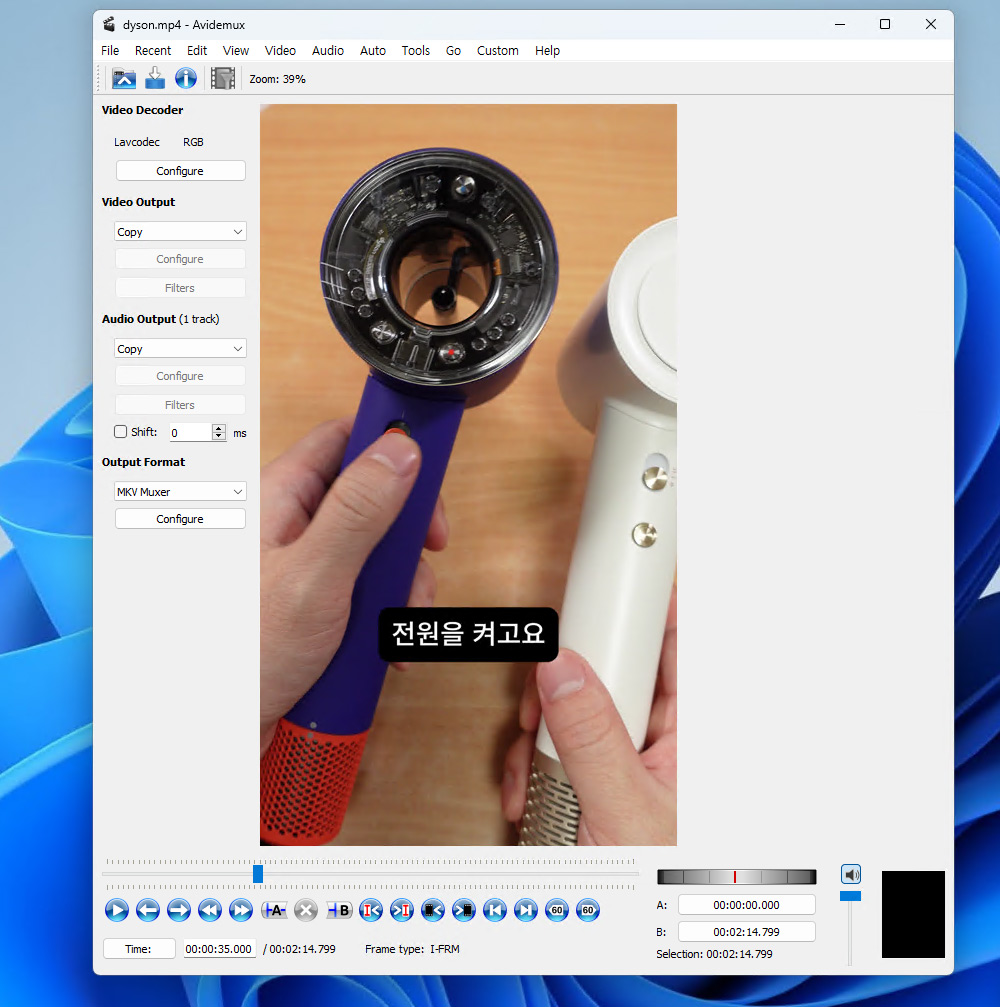Image resolution: width=1000 pixels, height=1007 pixels.
Task: Jump to last frame
Action: (526, 910)
